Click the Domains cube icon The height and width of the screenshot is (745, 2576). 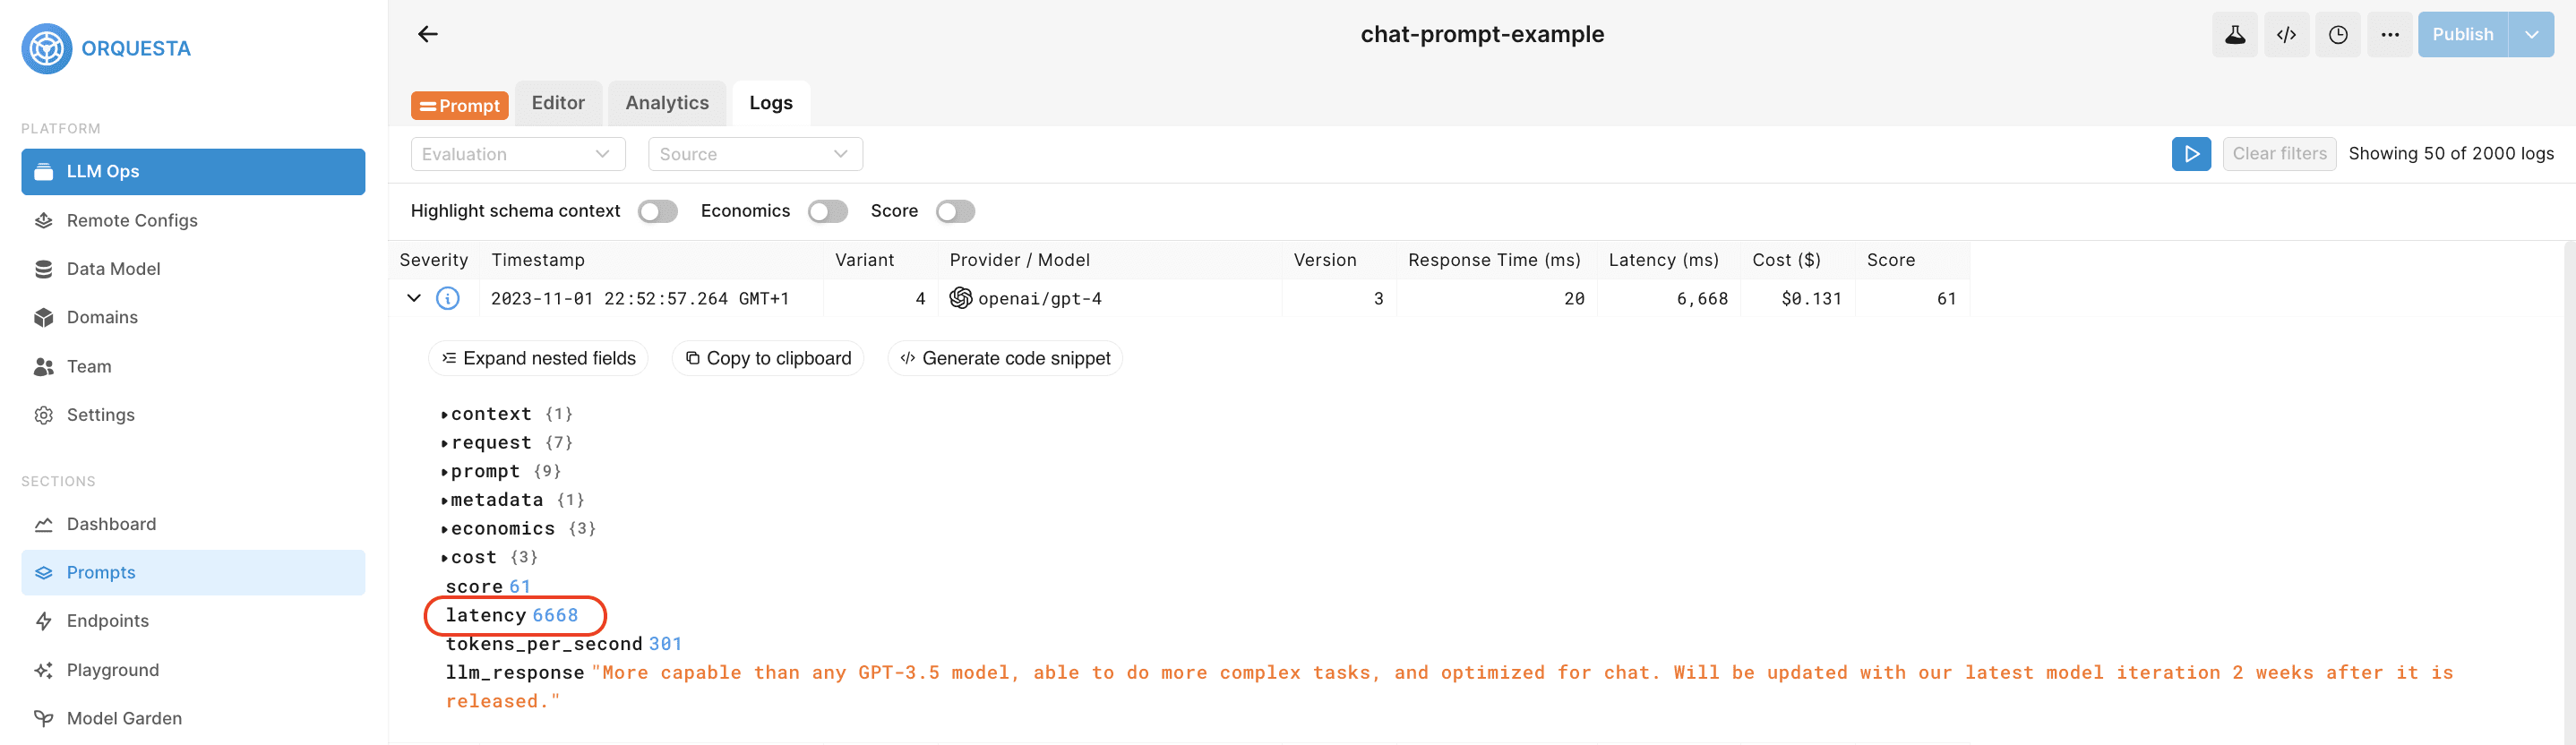pyautogui.click(x=44, y=318)
